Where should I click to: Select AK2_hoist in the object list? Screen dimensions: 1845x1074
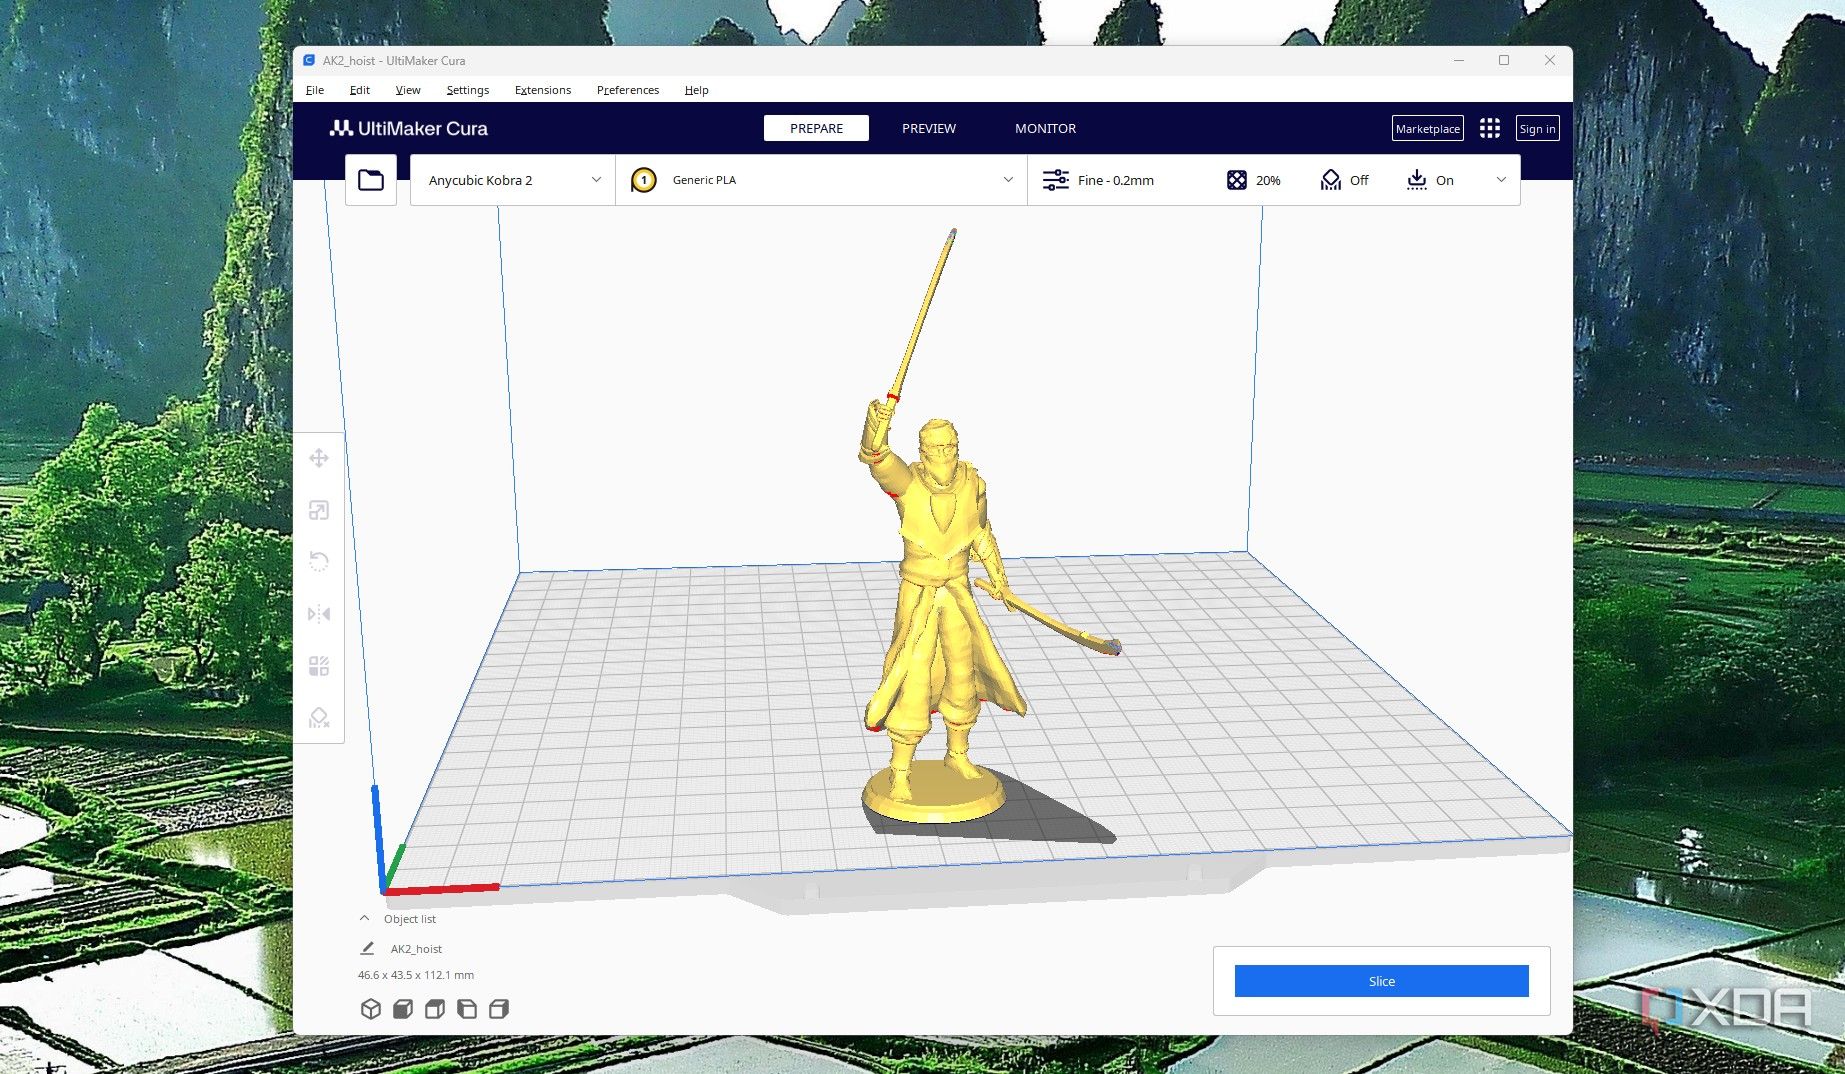pyautogui.click(x=416, y=948)
